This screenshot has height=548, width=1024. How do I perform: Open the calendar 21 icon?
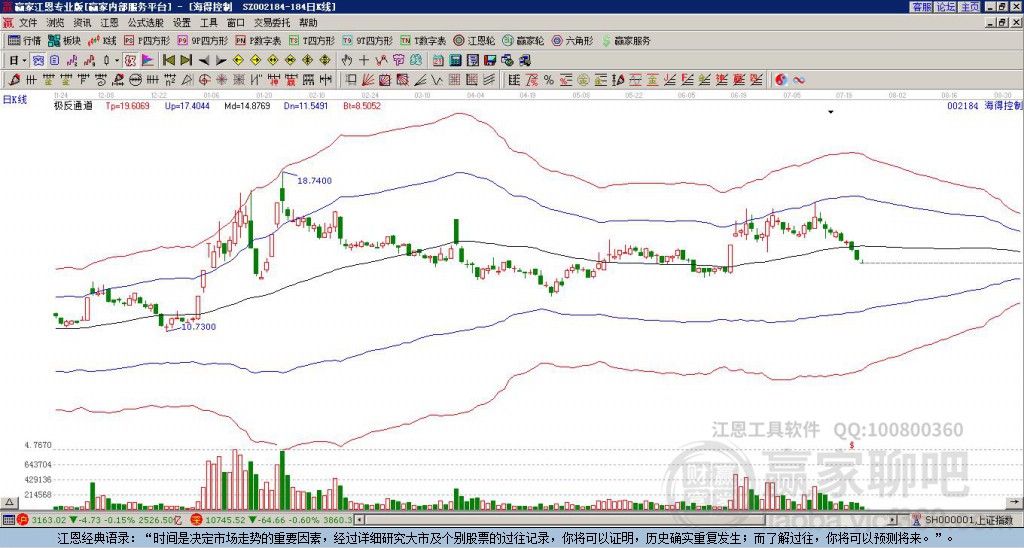tap(438, 61)
